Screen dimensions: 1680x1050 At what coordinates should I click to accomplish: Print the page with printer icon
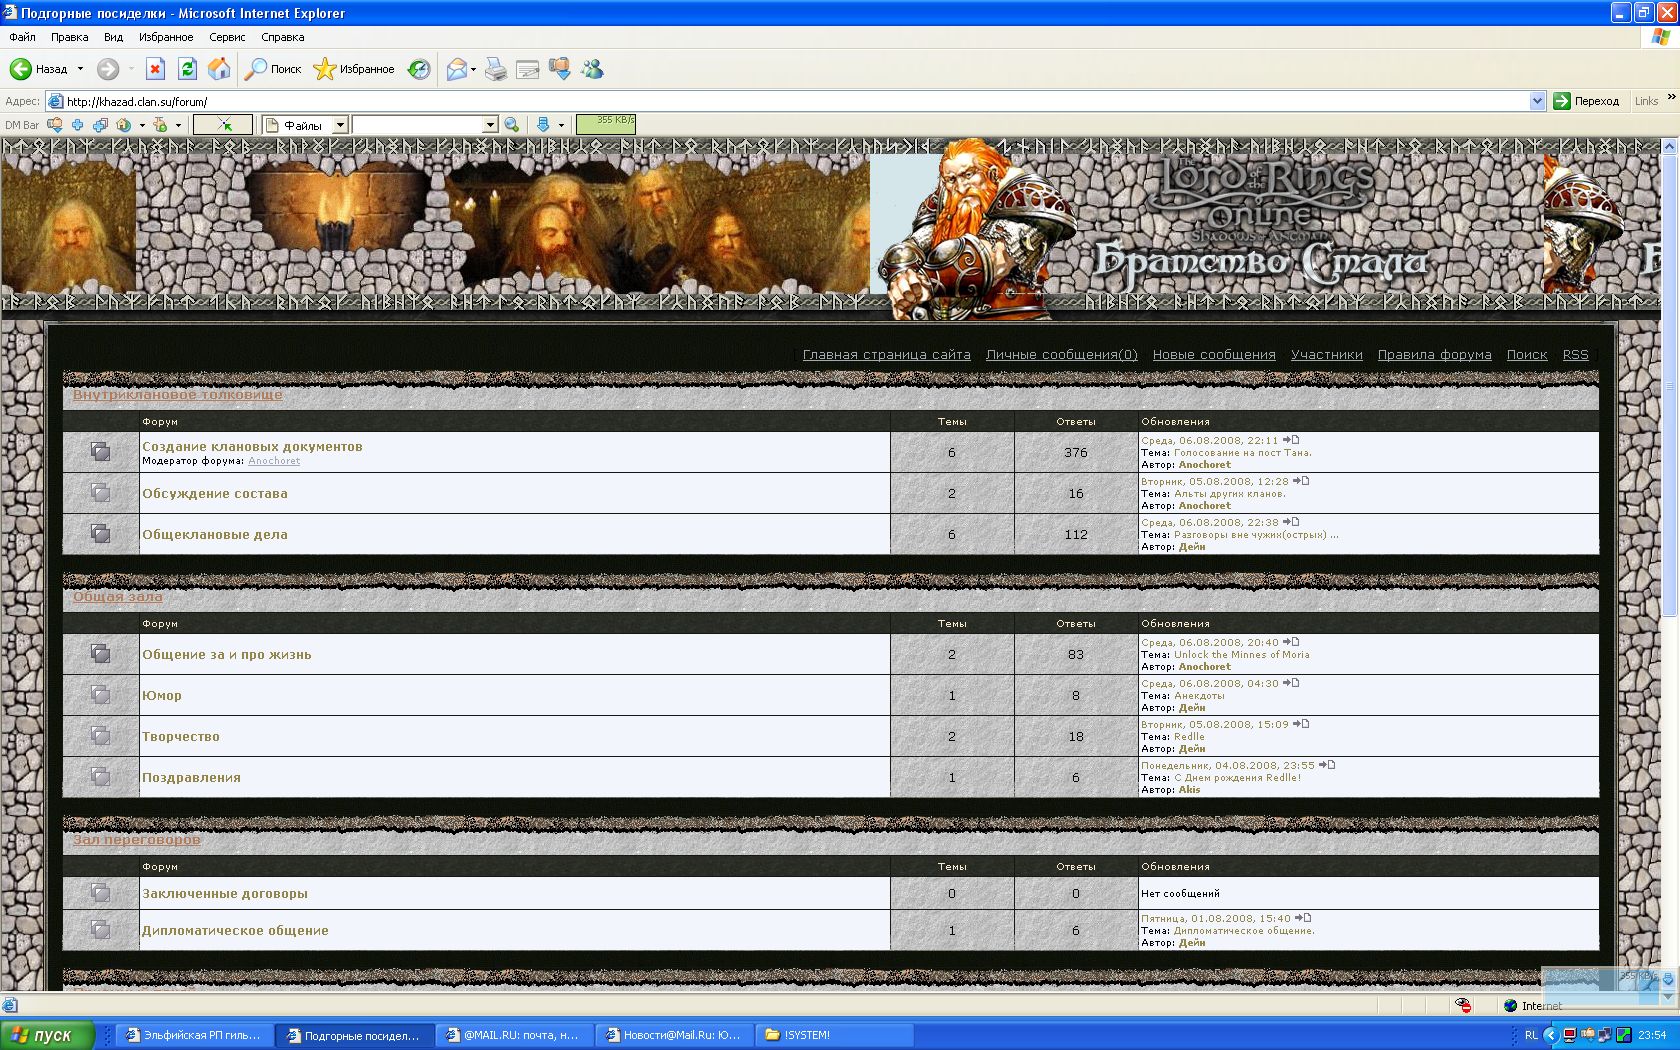[x=496, y=69]
